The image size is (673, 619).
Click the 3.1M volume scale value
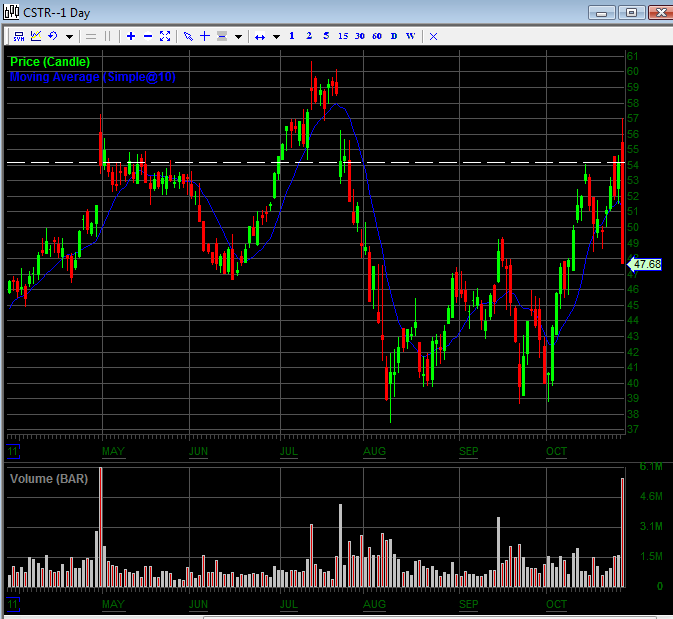pyautogui.click(x=651, y=526)
